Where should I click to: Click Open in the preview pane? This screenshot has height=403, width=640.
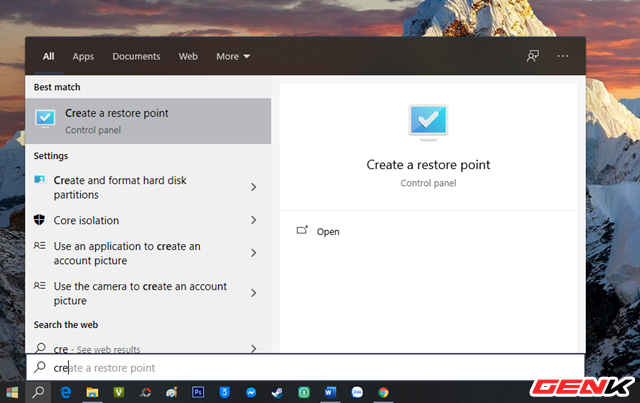tap(328, 232)
